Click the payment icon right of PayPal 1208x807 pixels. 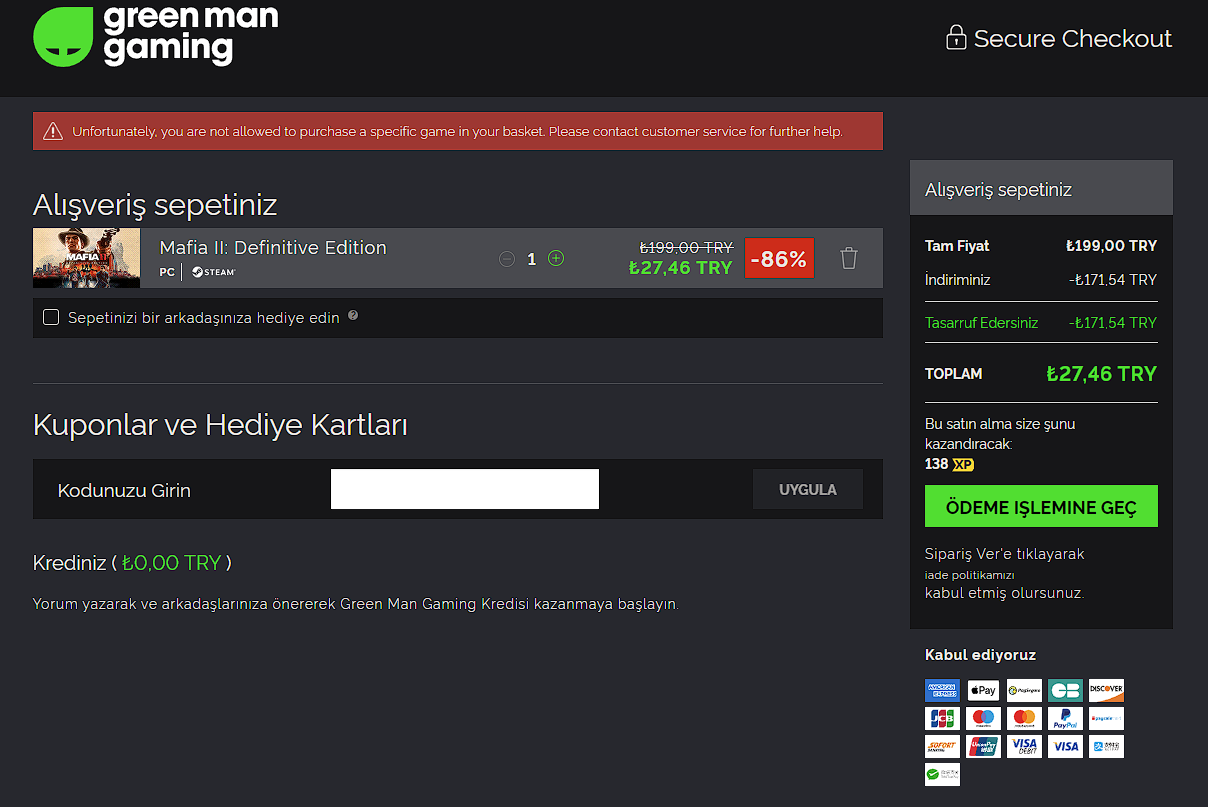coord(1106,718)
